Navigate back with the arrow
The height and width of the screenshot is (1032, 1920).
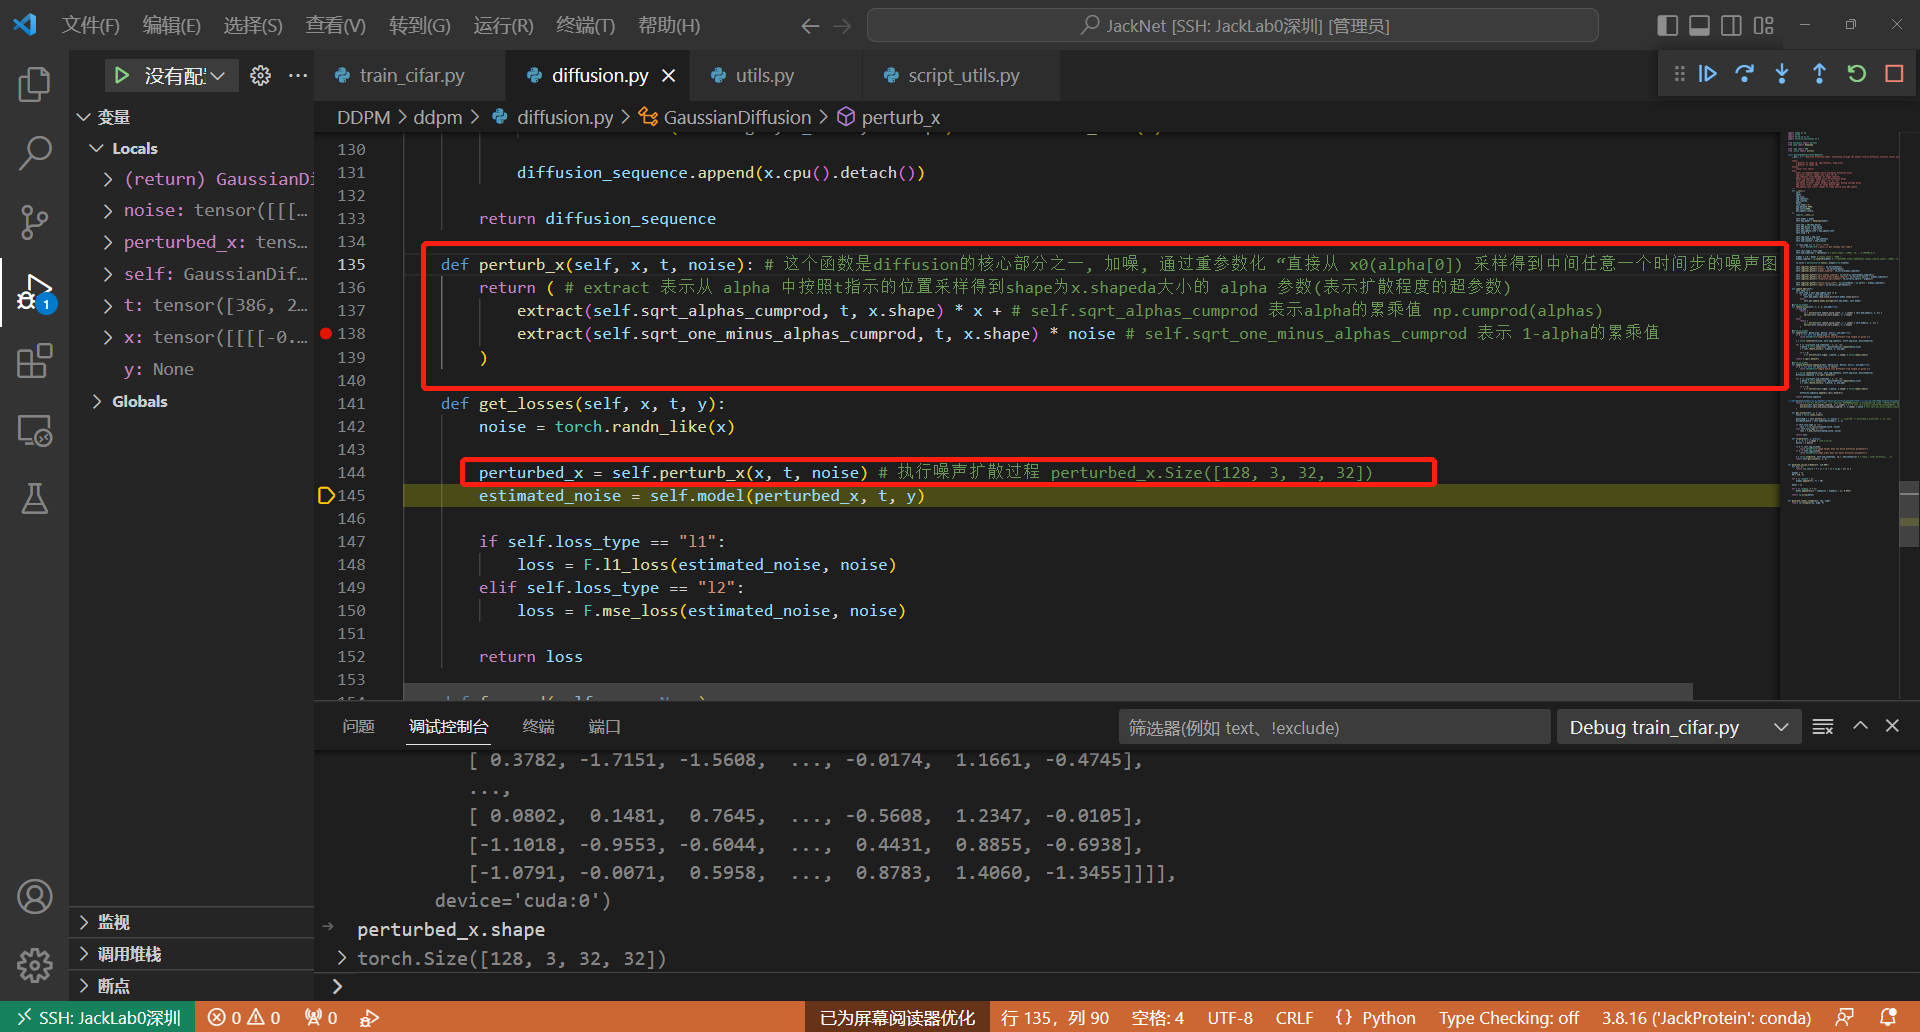coord(810,26)
